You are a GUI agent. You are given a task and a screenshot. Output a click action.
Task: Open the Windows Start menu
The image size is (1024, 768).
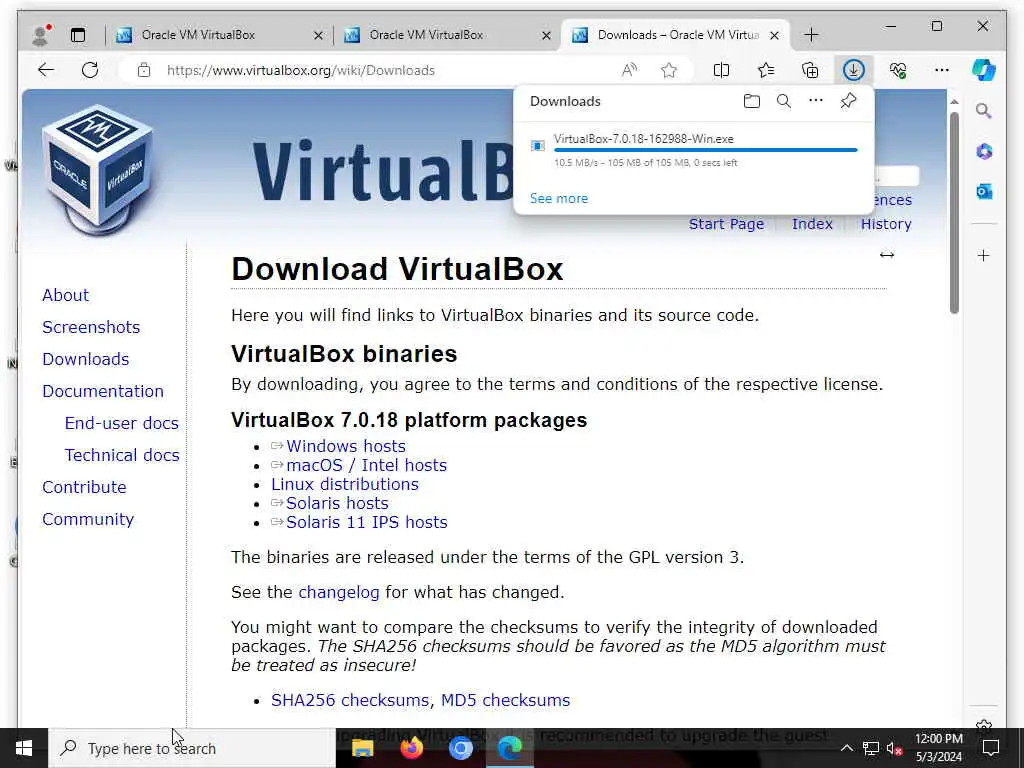(x=24, y=748)
